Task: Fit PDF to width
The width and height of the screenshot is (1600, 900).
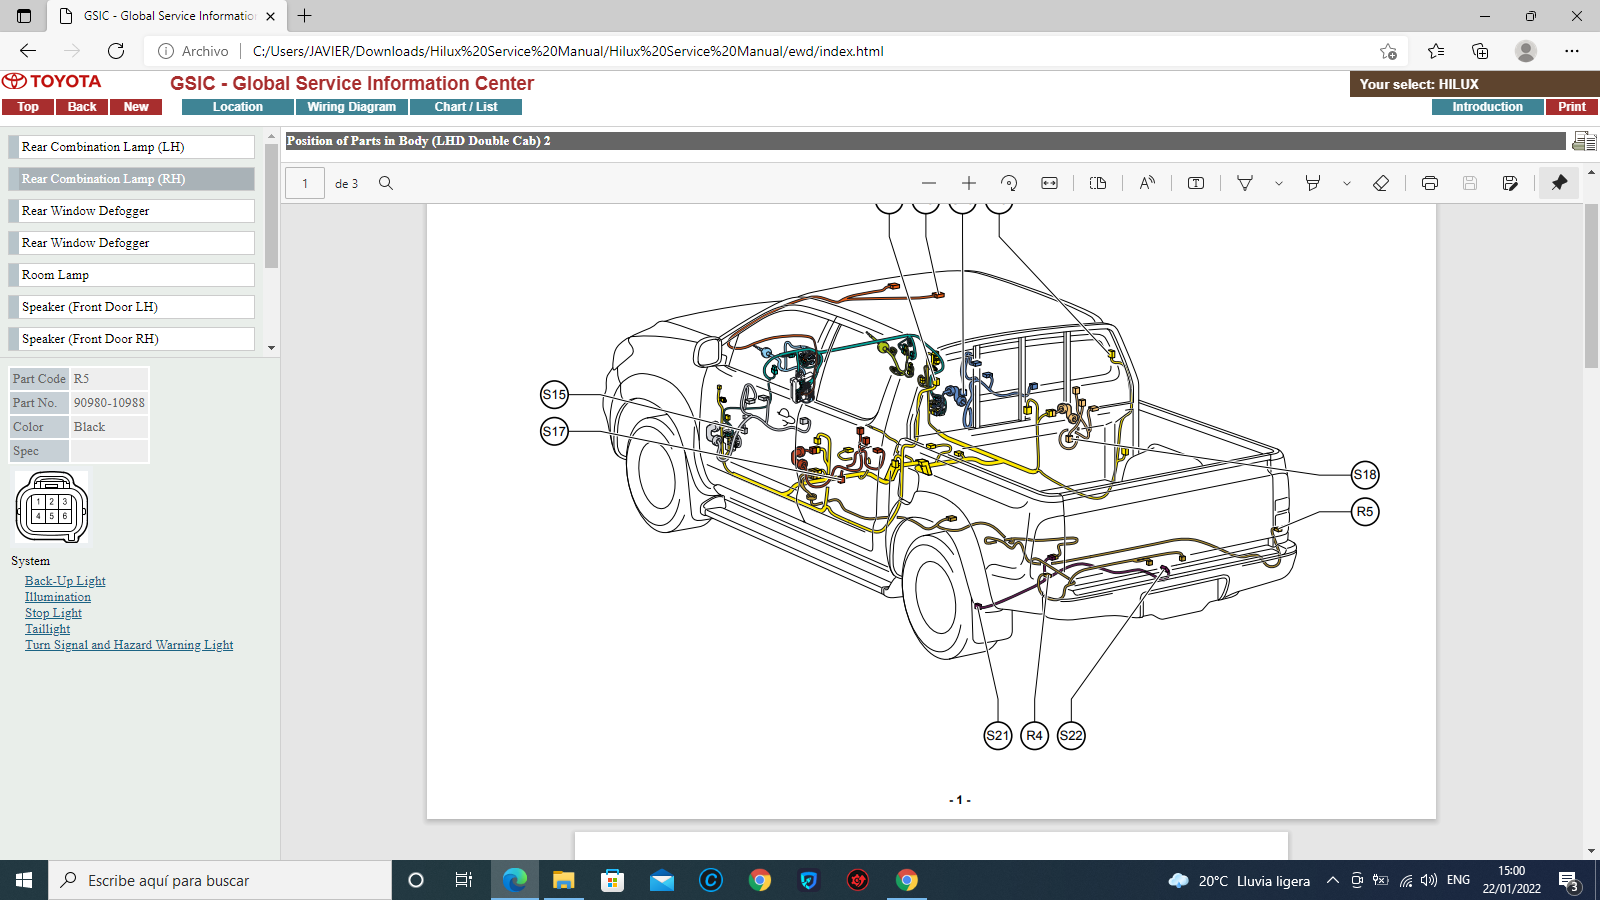Action: tap(1049, 183)
